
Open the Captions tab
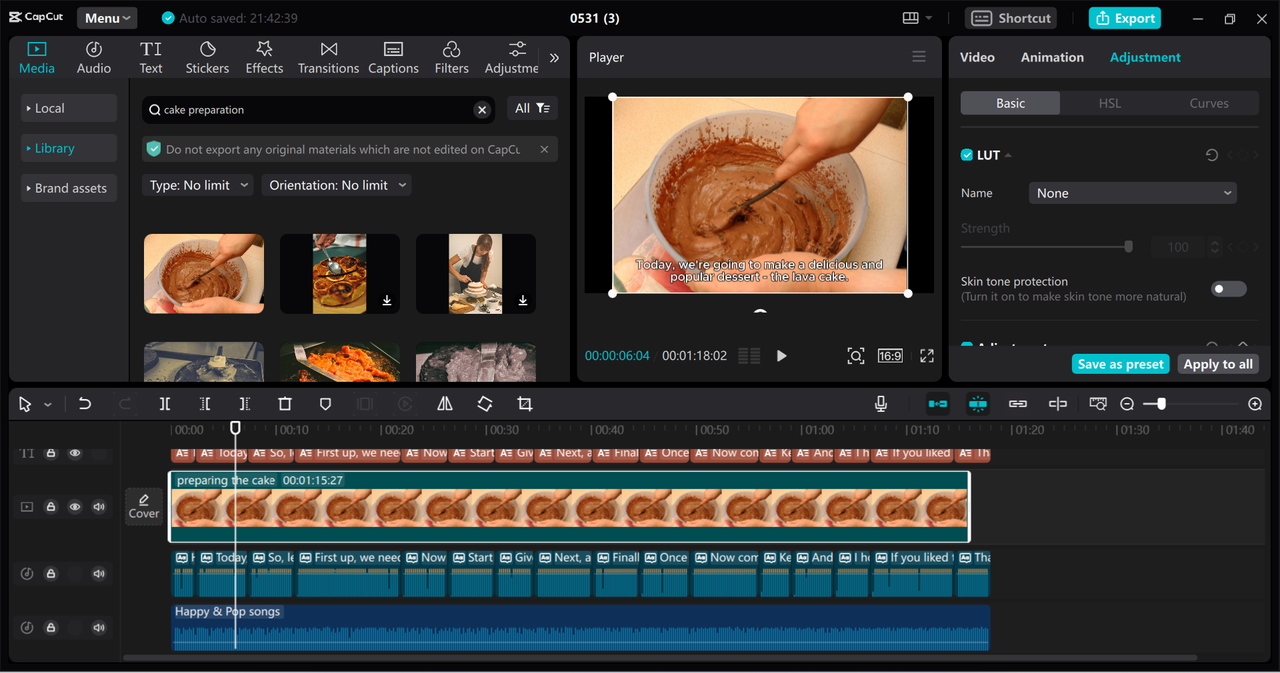pyautogui.click(x=393, y=58)
